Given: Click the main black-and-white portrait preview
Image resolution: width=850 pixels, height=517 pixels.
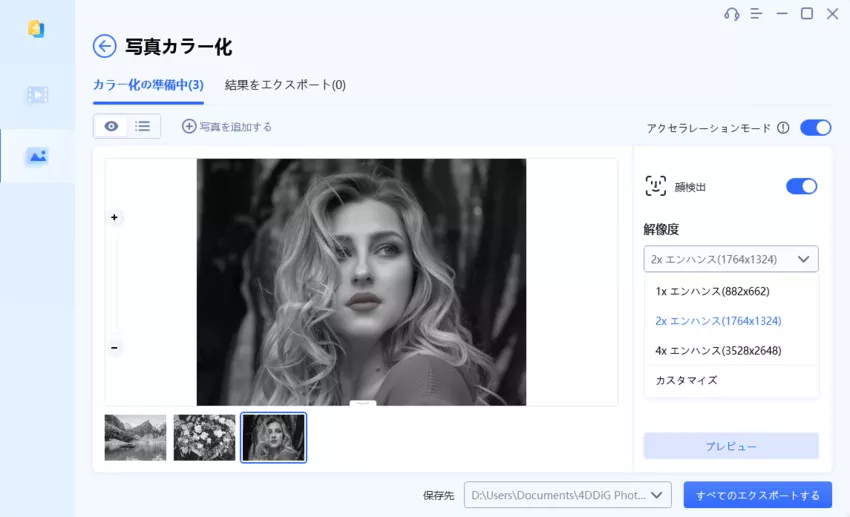Looking at the screenshot, I should pos(361,282).
